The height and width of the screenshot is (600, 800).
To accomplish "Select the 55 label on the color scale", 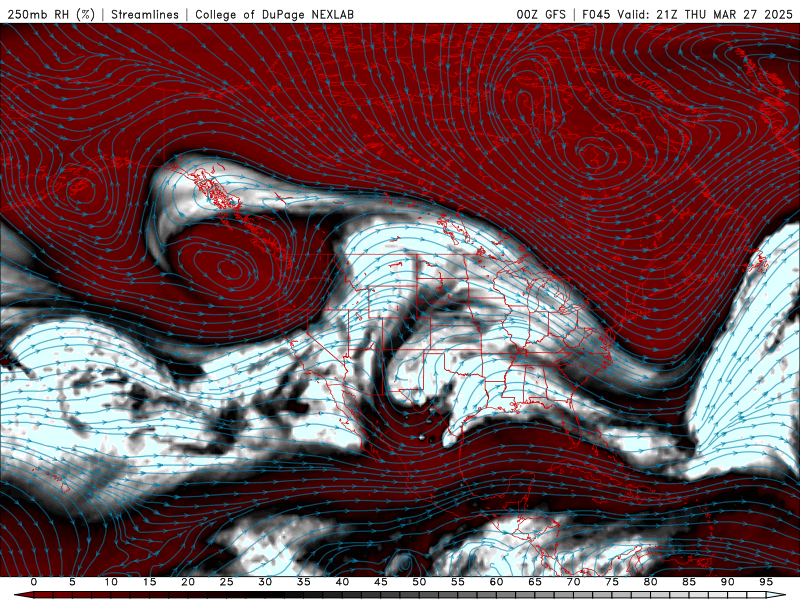I will [x=458, y=582].
